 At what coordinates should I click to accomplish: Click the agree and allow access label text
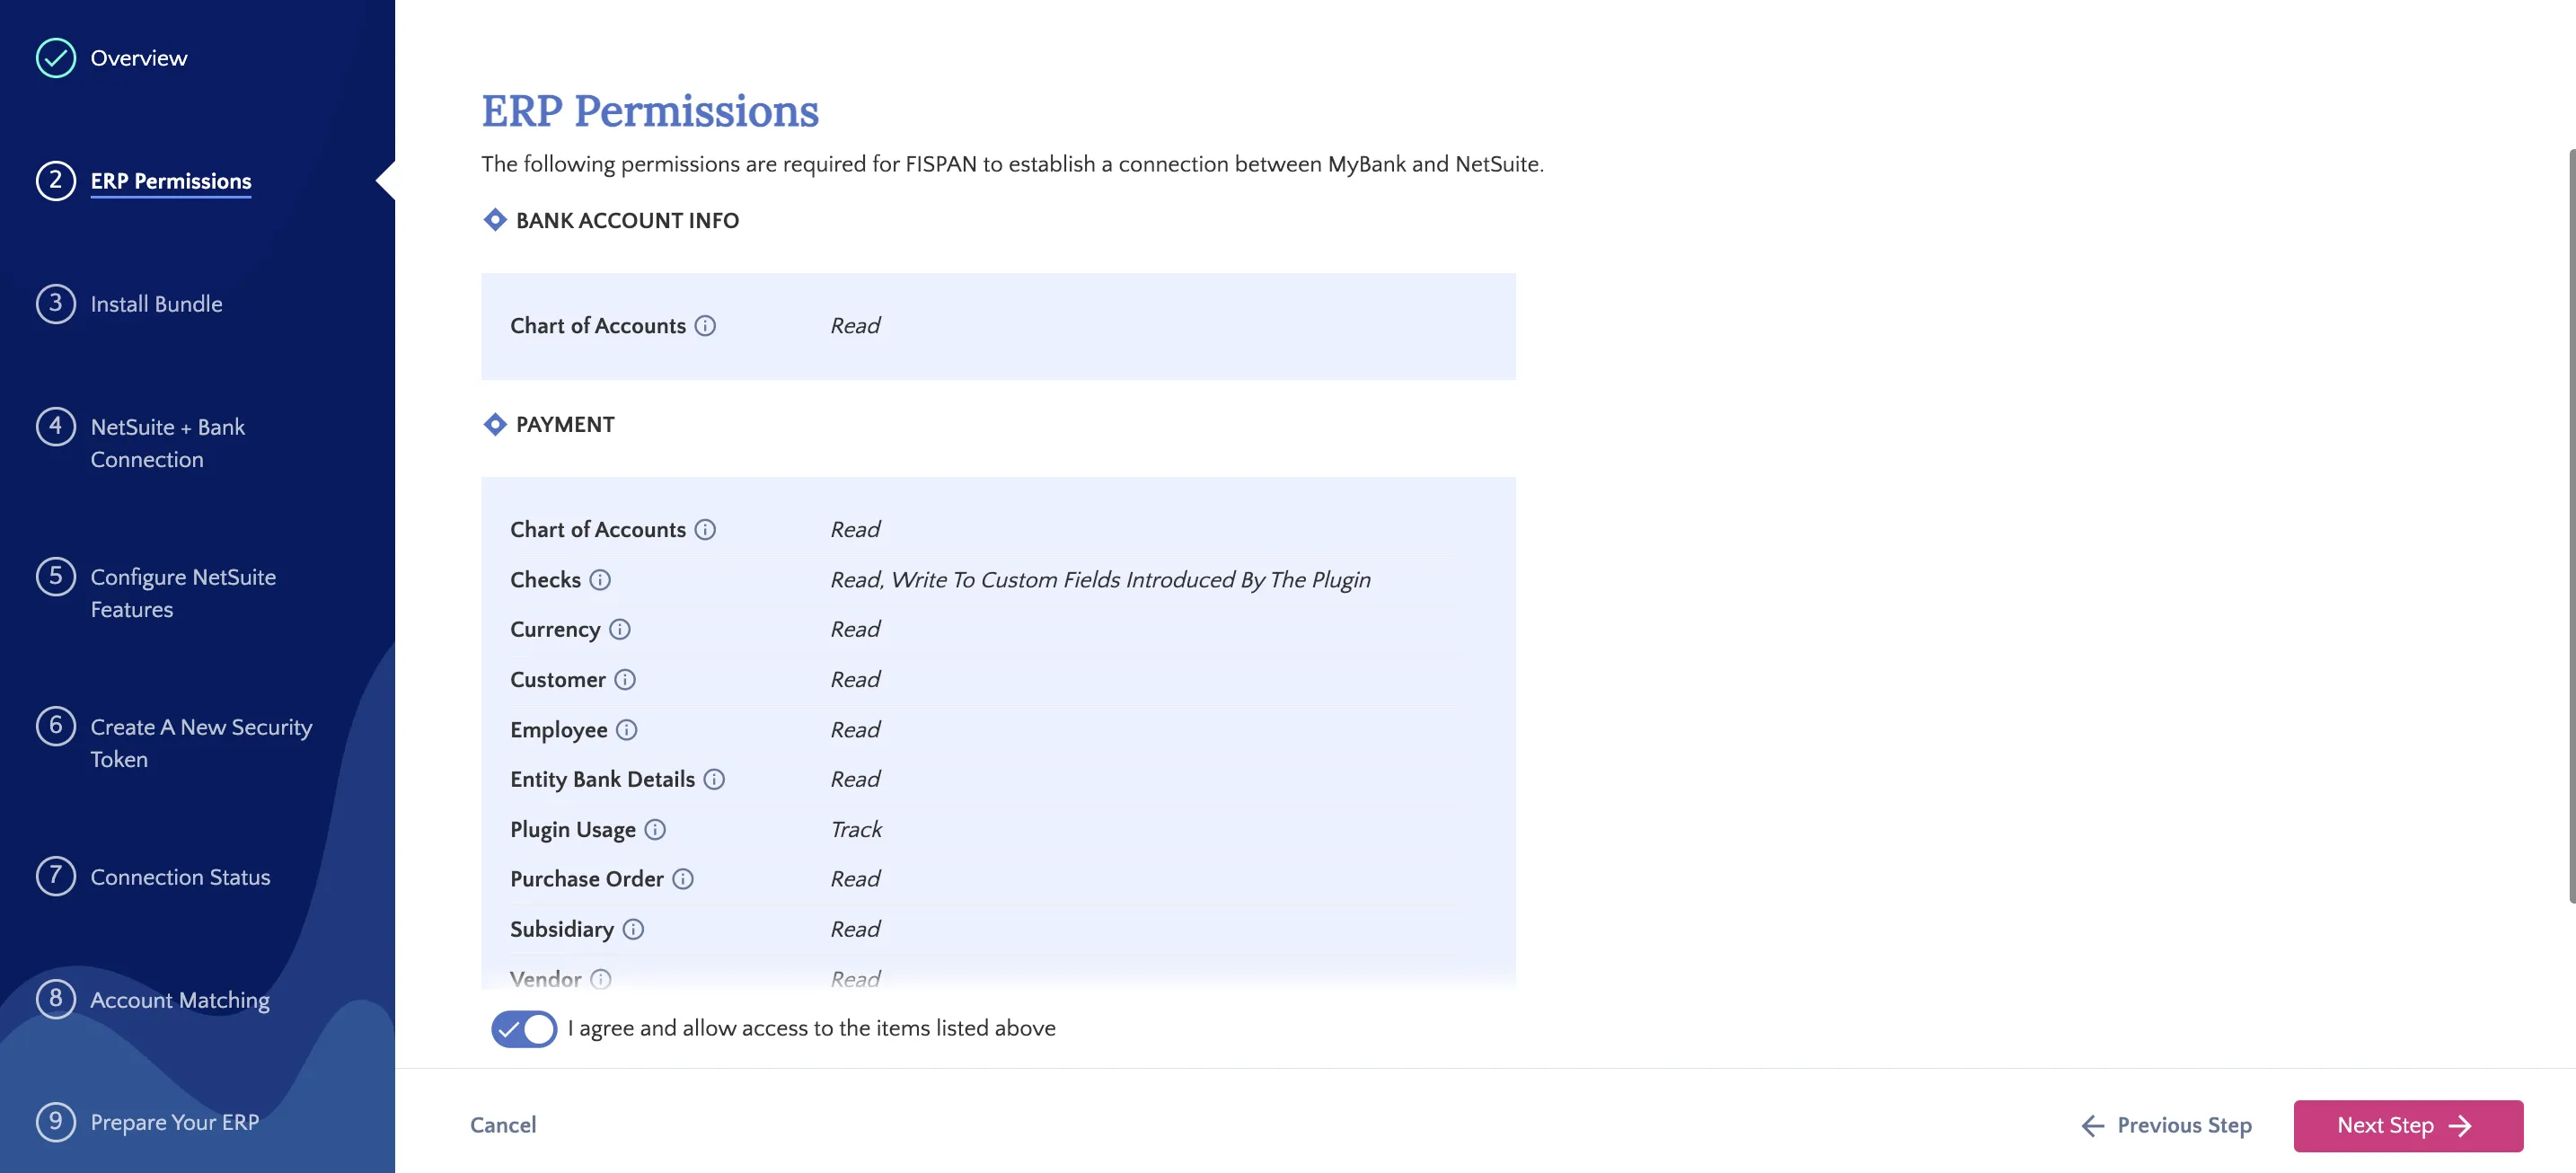812,1029
